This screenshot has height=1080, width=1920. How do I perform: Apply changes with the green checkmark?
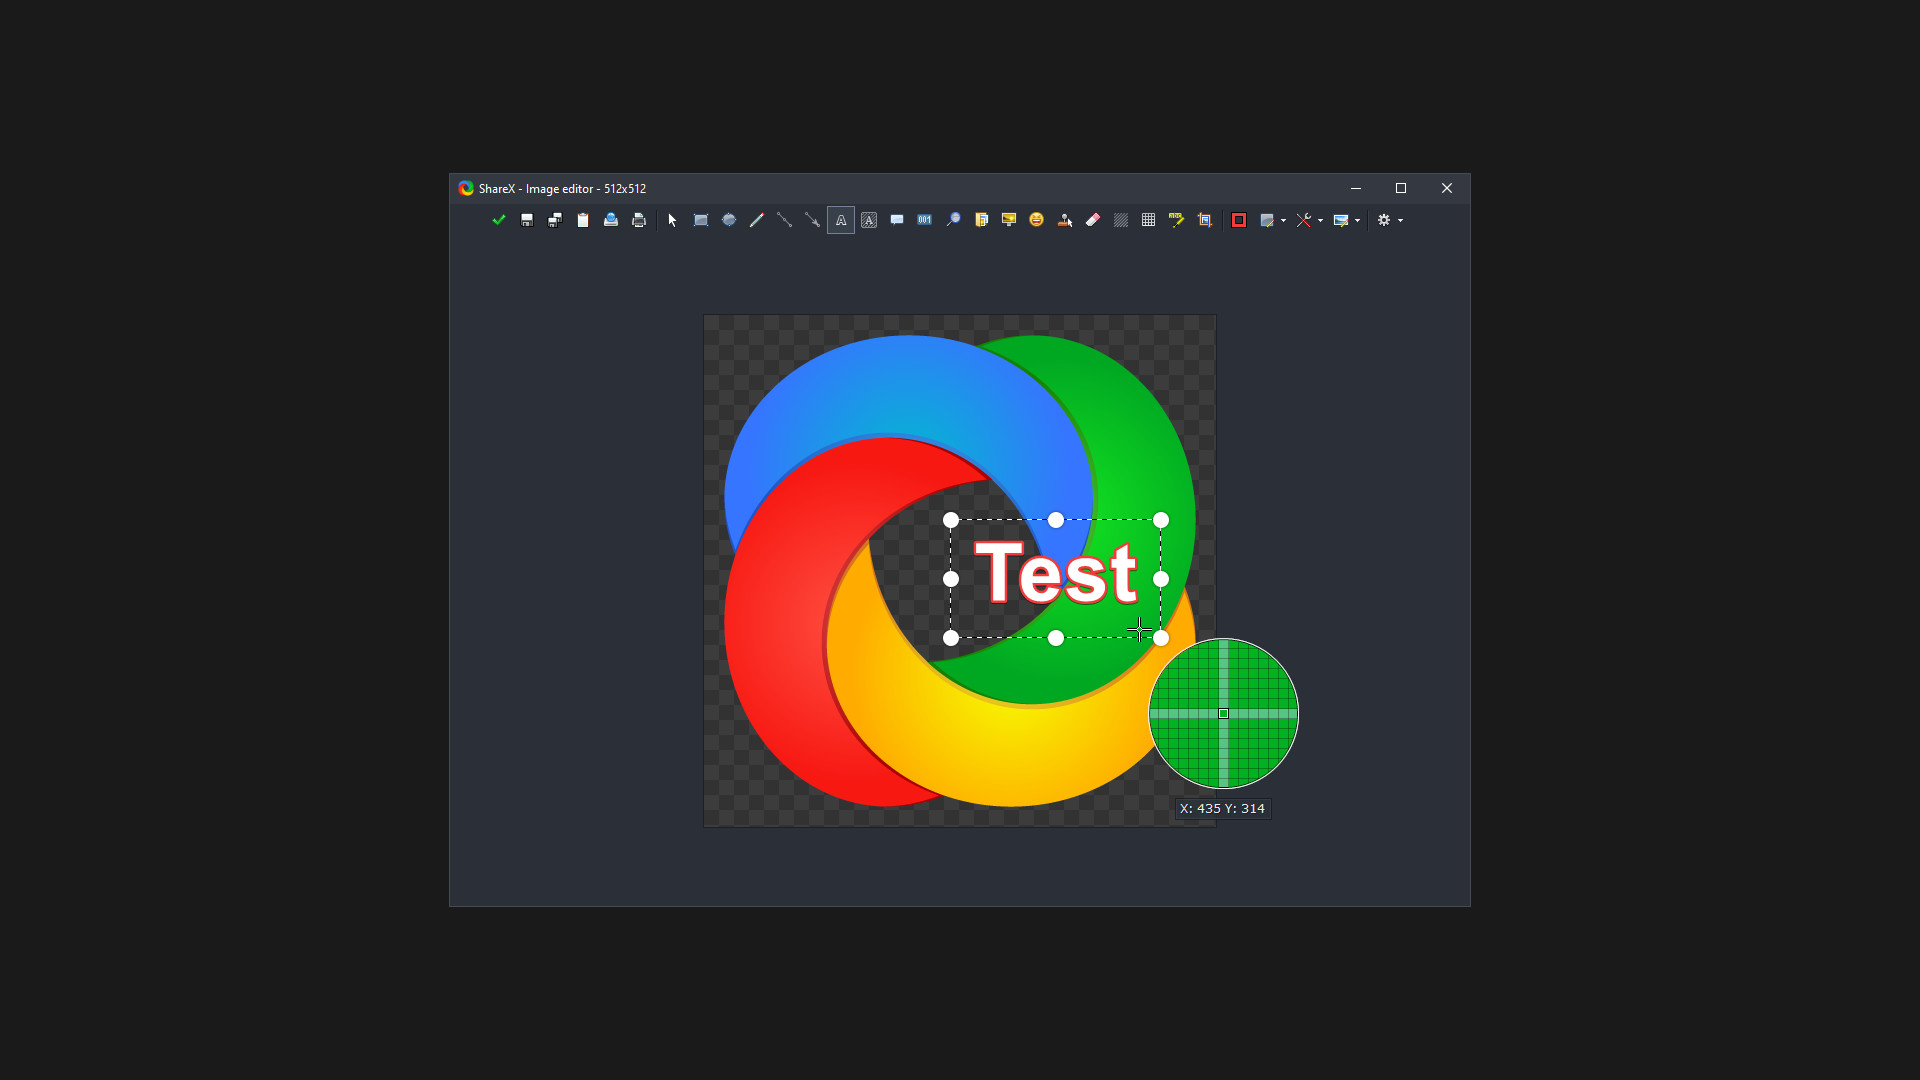click(499, 220)
